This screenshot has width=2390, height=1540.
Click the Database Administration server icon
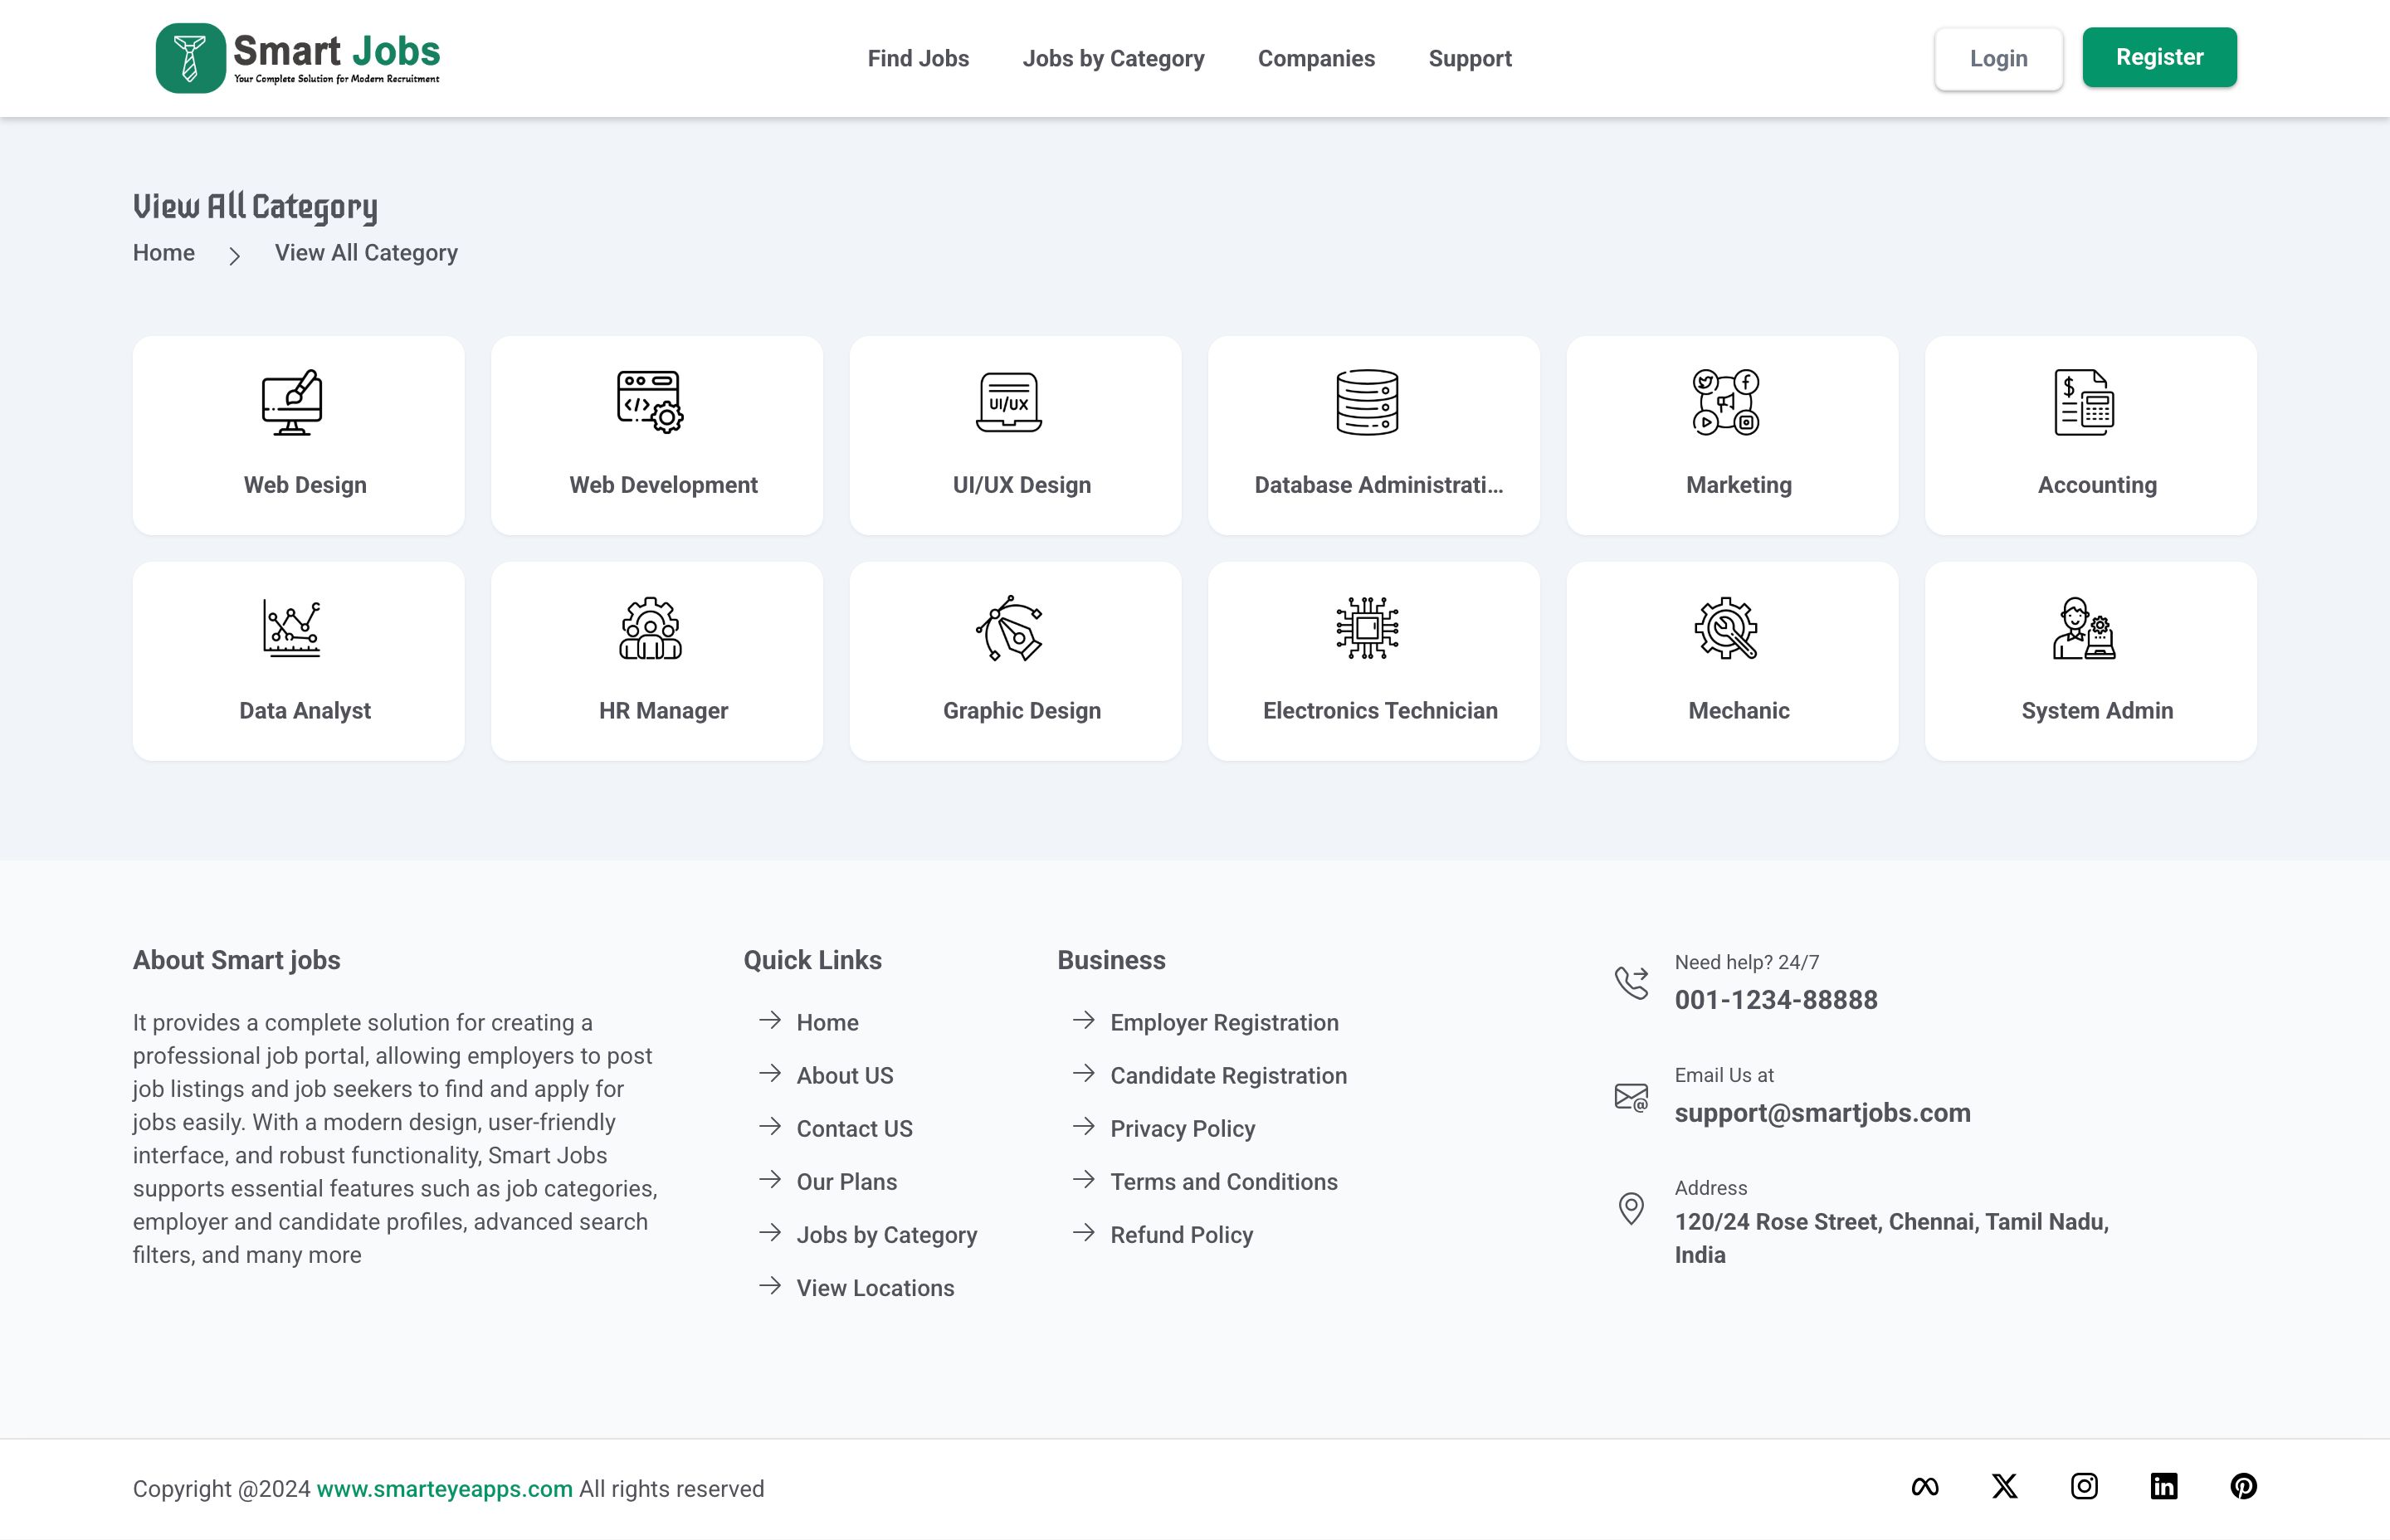(1367, 402)
